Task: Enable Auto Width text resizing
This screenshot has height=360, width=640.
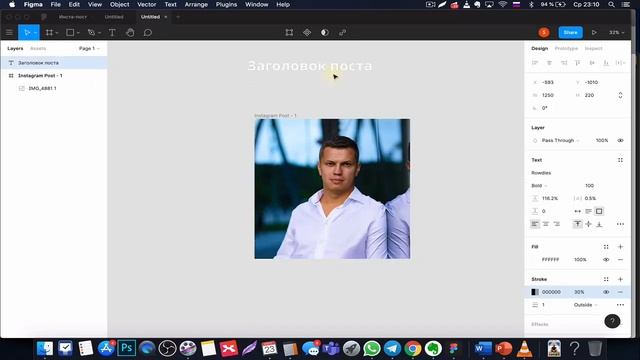Action: [x=577, y=211]
